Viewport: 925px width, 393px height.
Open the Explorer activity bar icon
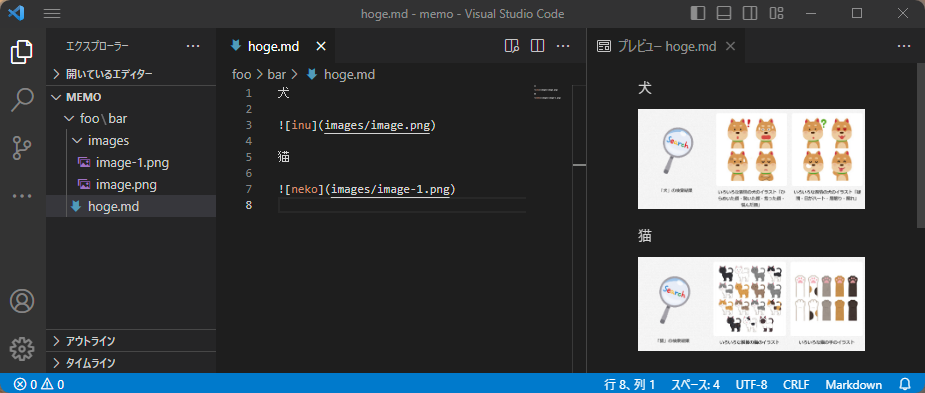pyautogui.click(x=22, y=53)
